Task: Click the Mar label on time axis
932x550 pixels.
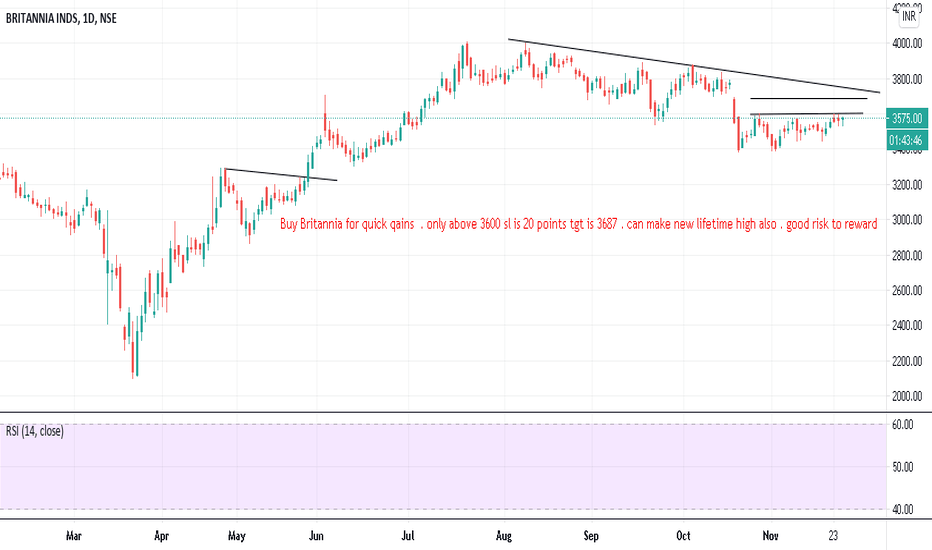Action: pos(74,536)
